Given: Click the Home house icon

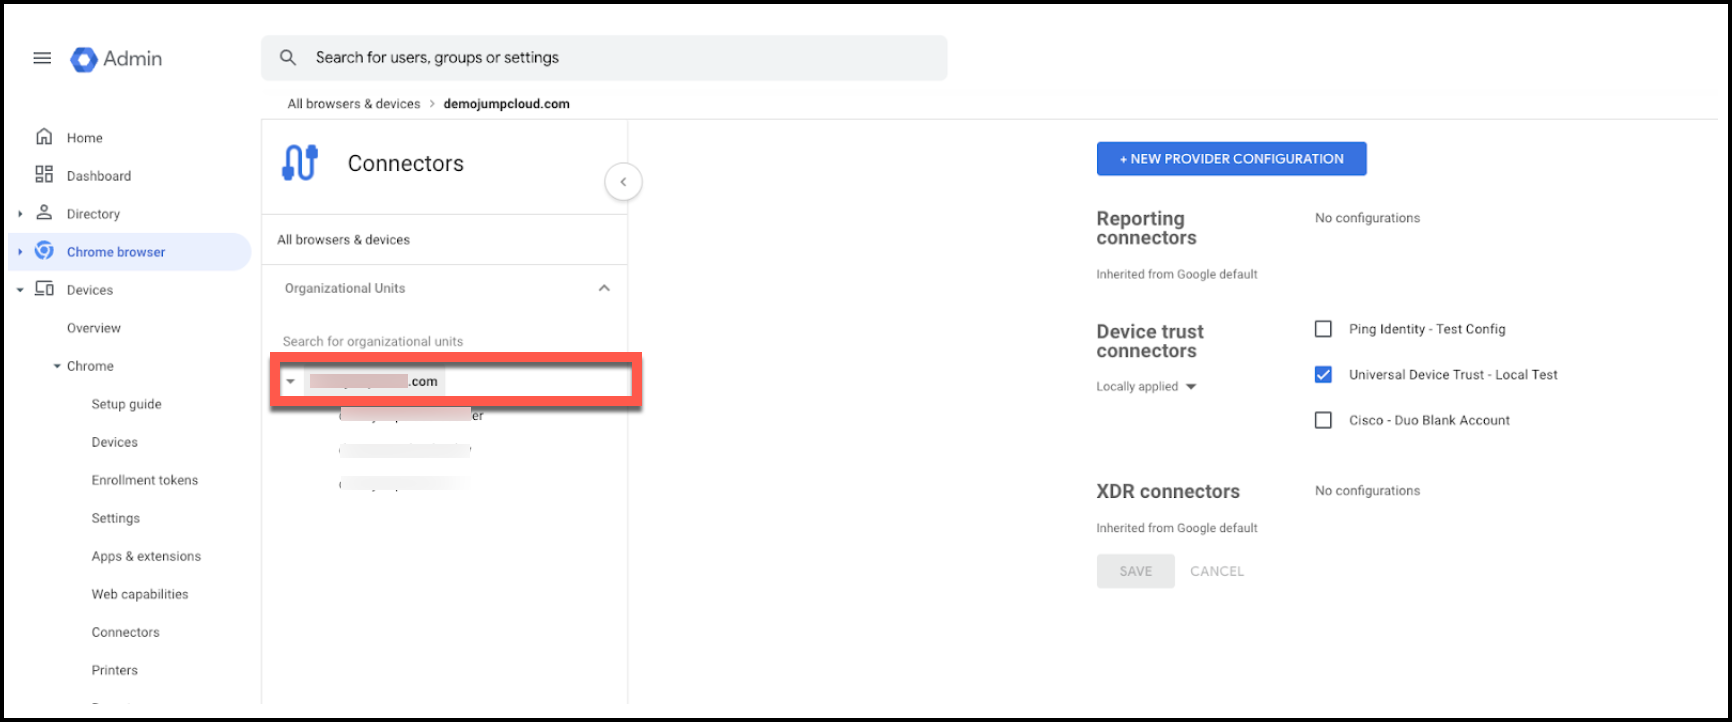Looking at the screenshot, I should pos(44,137).
